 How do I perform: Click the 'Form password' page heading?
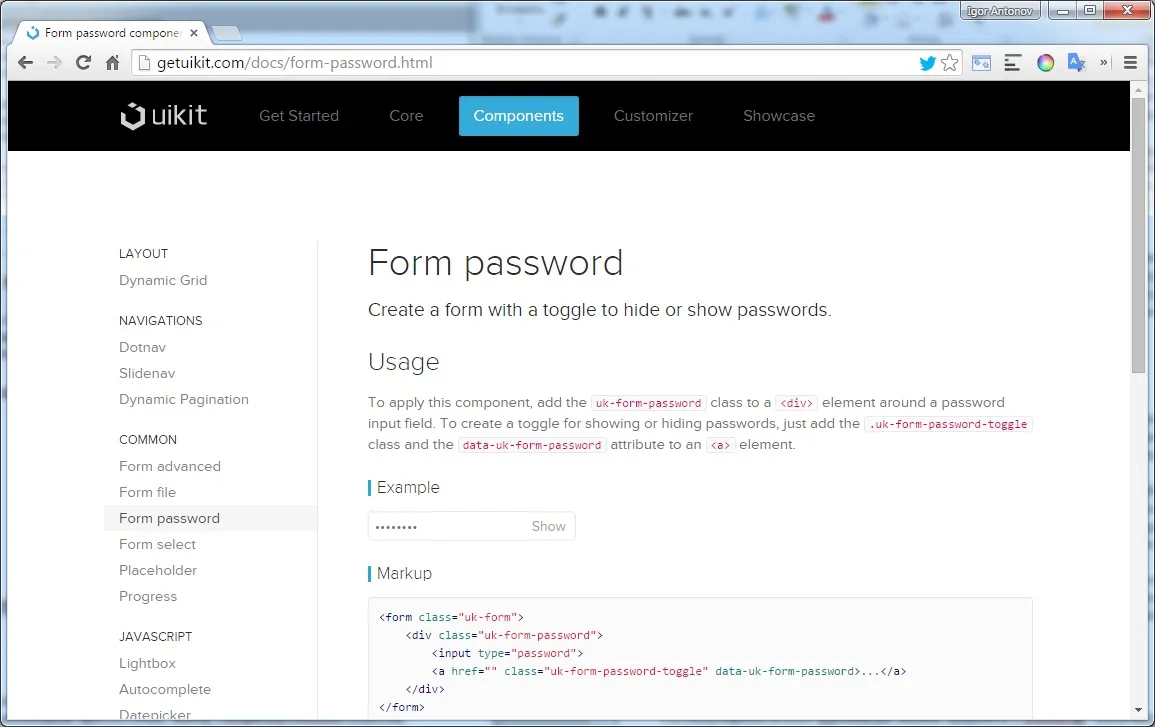pos(496,263)
